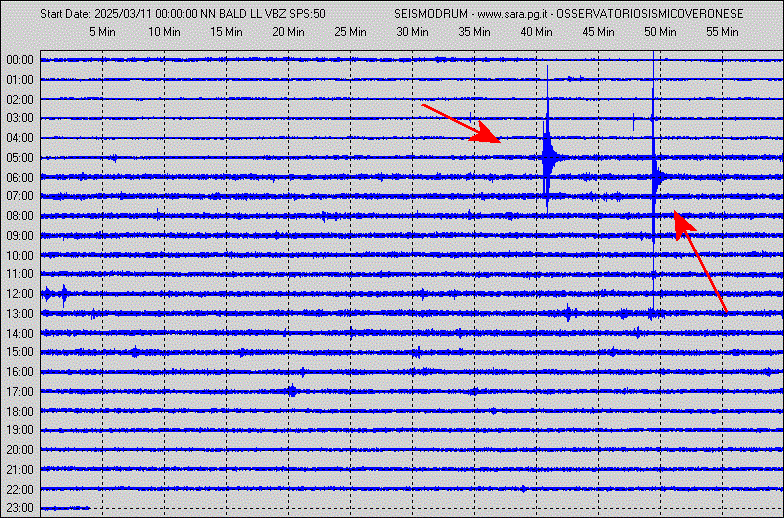Click the 21:00 hour row label
Screen dimensions: 784x518
(x=20, y=470)
